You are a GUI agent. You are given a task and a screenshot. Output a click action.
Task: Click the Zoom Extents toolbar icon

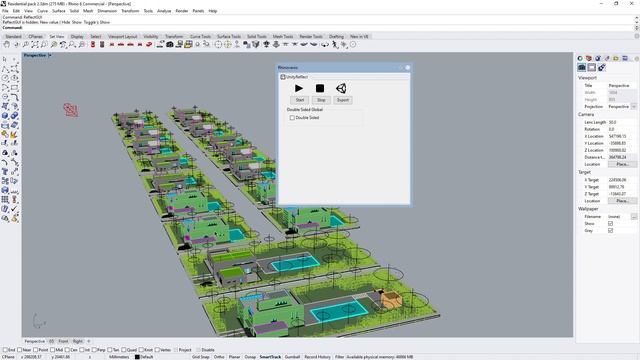click(x=35, y=44)
